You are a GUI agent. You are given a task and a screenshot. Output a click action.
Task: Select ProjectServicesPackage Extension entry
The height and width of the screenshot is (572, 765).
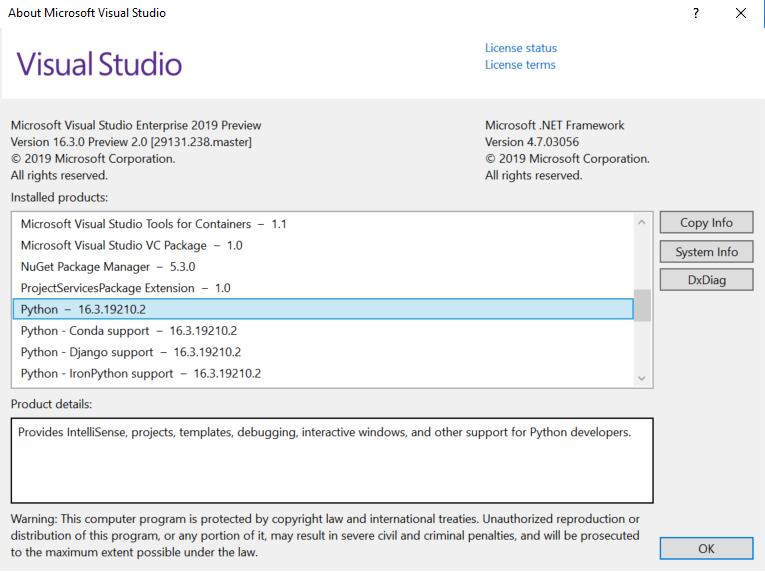(323, 288)
